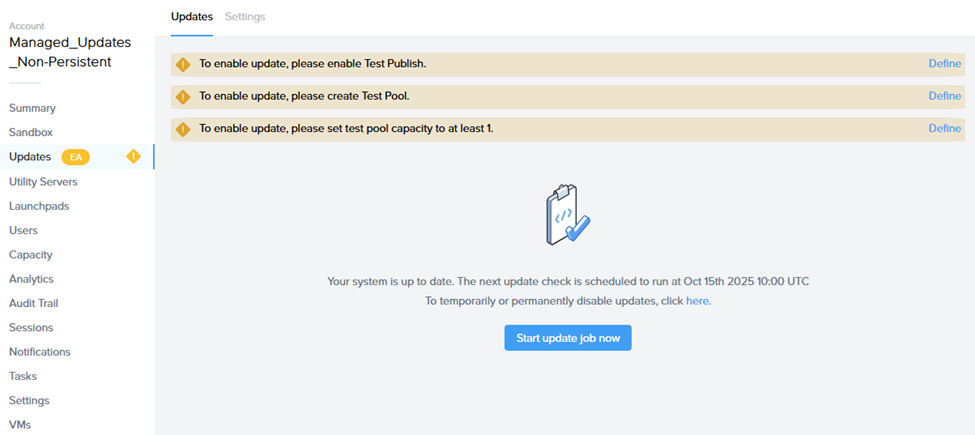
Task: Select the Updates tab at top
Action: (192, 17)
